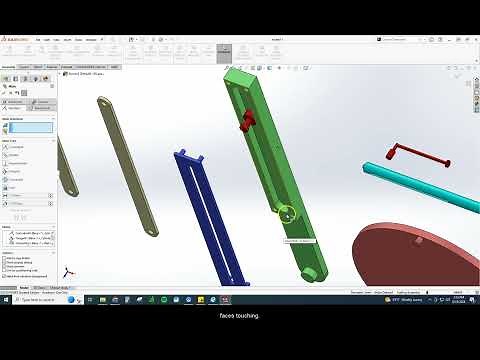Open the DimXpertManager tab icon
480x360 pixels.
tap(36, 79)
